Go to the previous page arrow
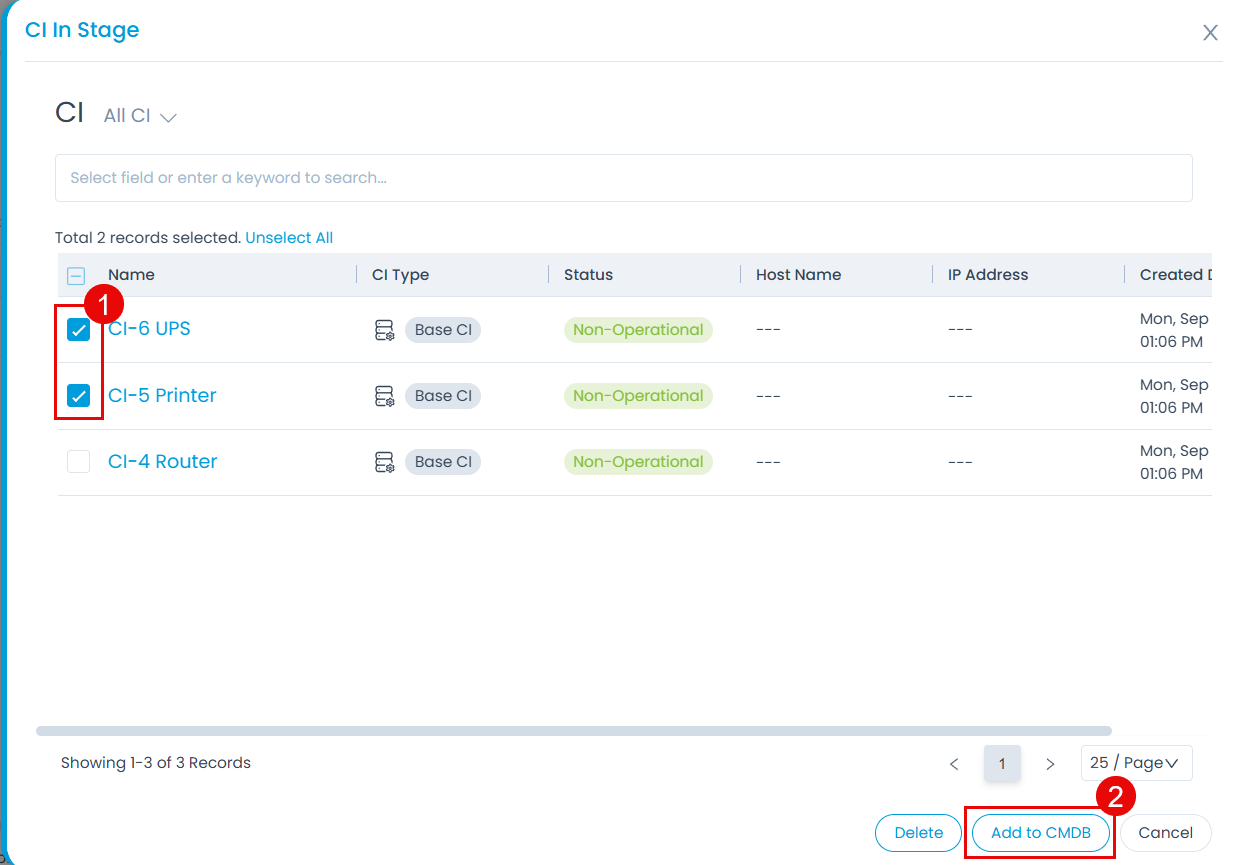 954,764
